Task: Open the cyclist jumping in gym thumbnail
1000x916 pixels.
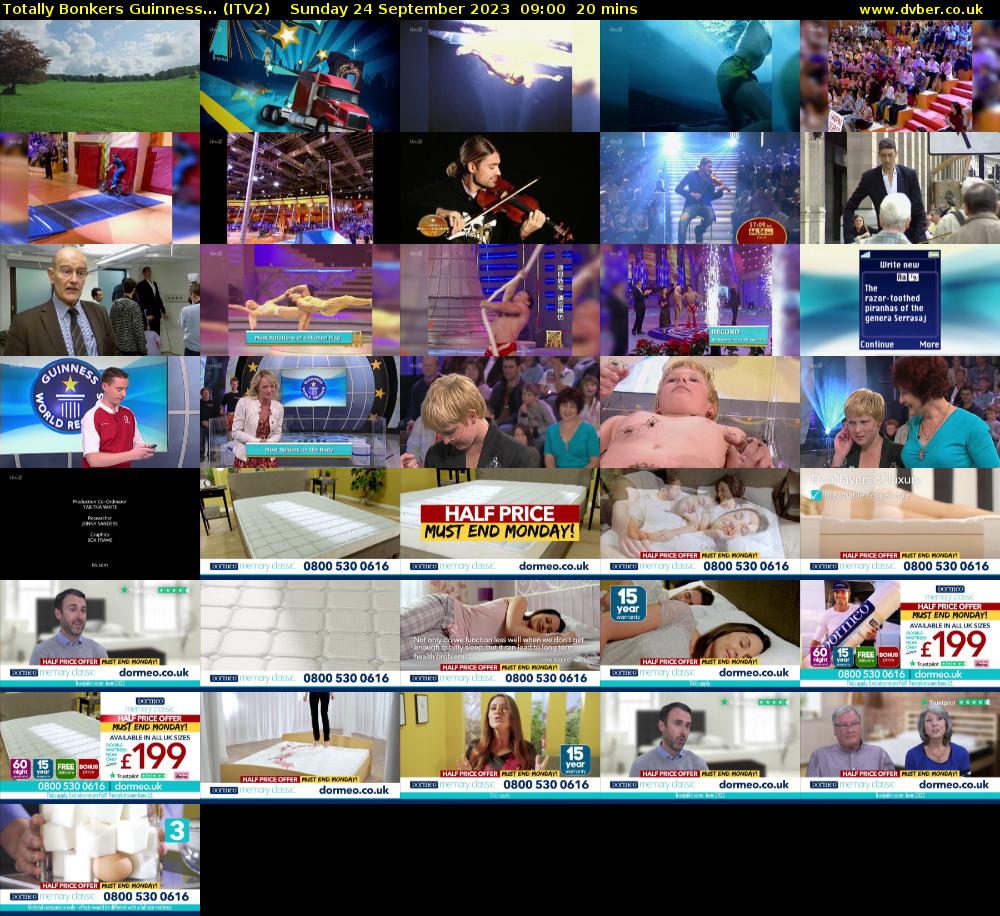Action: pyautogui.click(x=100, y=188)
